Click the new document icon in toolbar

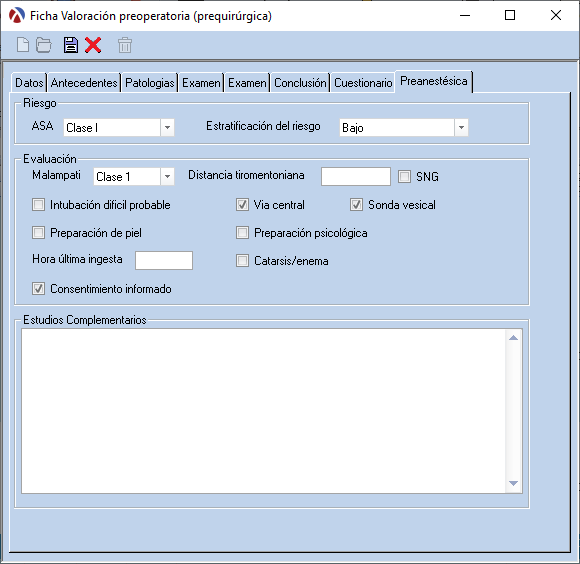(x=23, y=45)
